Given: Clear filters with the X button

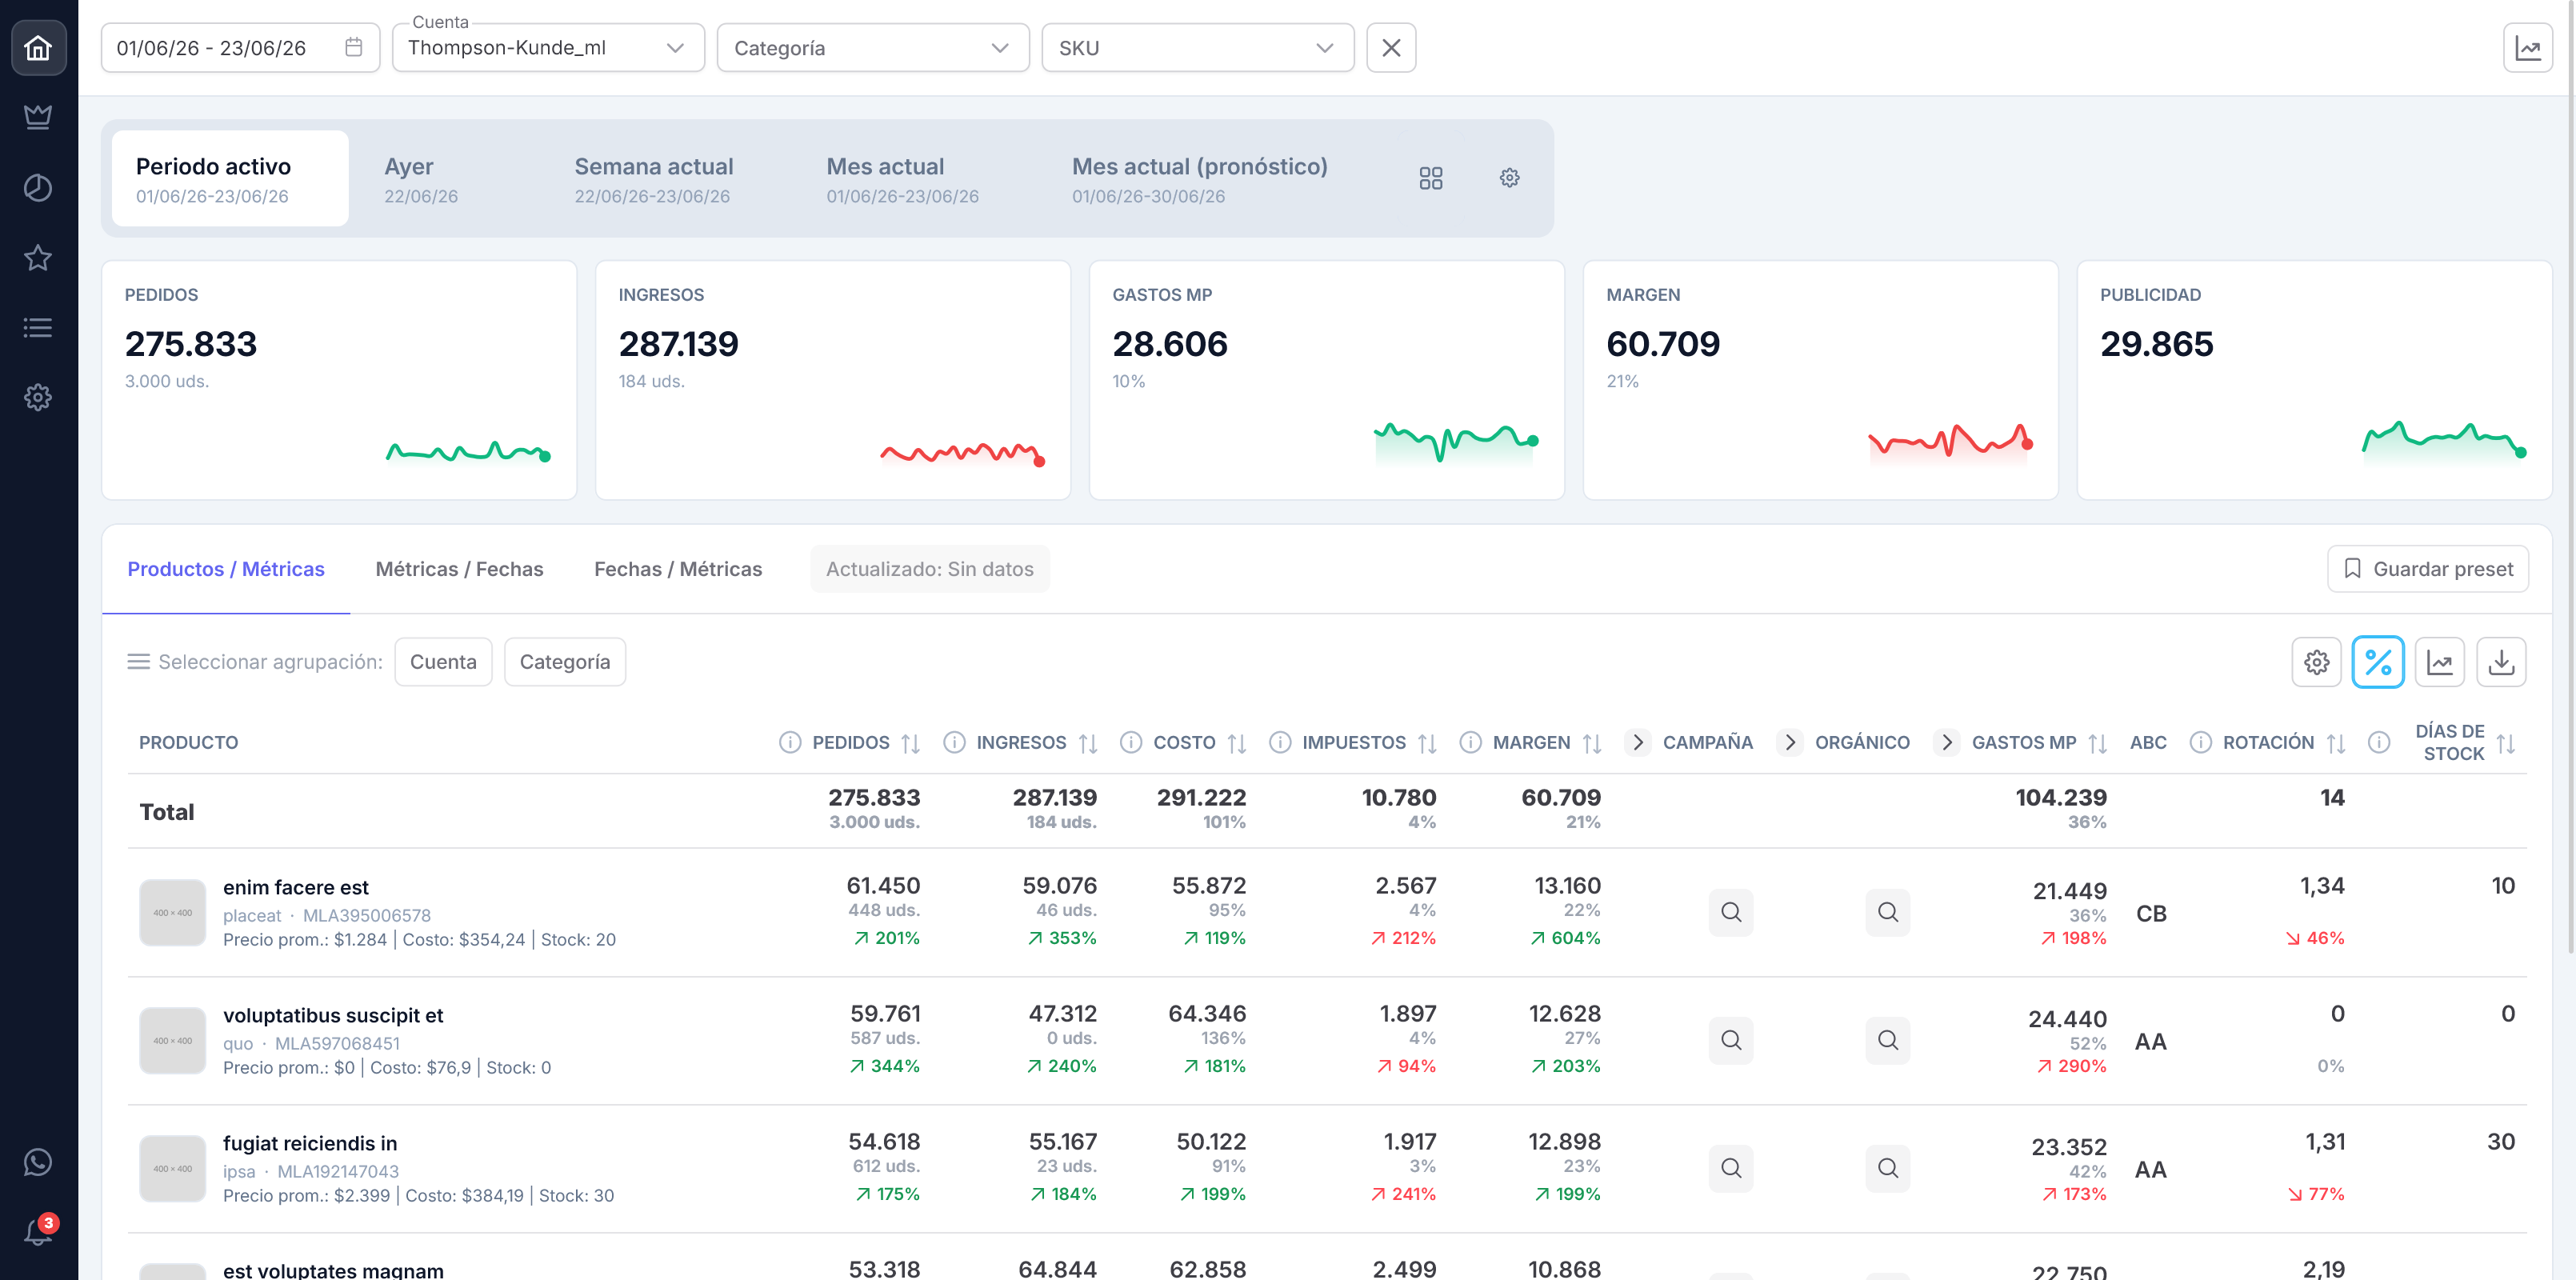Looking at the screenshot, I should pyautogui.click(x=1391, y=48).
